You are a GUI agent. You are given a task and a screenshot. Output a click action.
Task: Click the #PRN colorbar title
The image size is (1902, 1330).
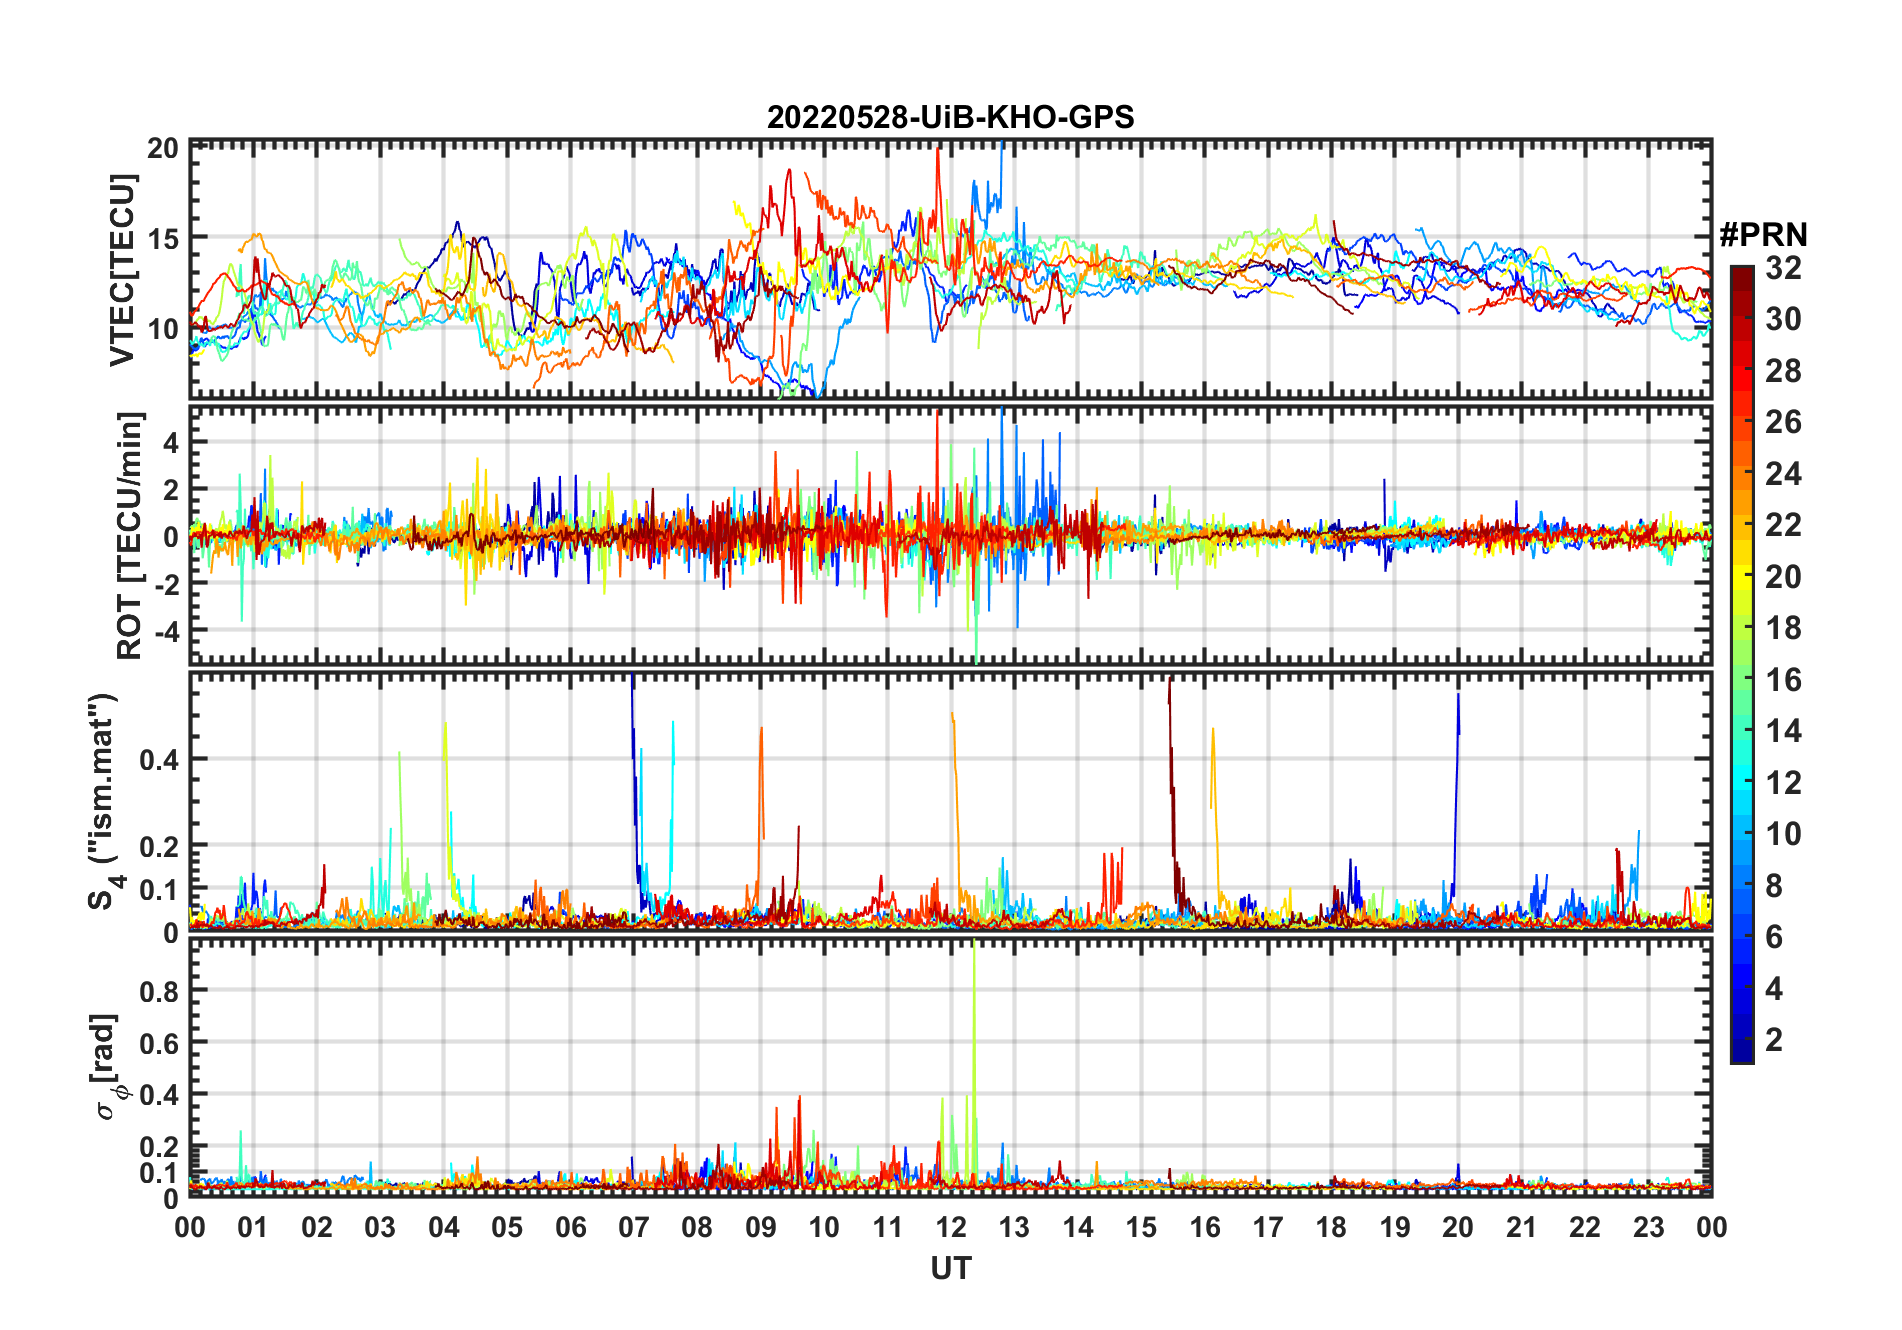[x=1764, y=235]
